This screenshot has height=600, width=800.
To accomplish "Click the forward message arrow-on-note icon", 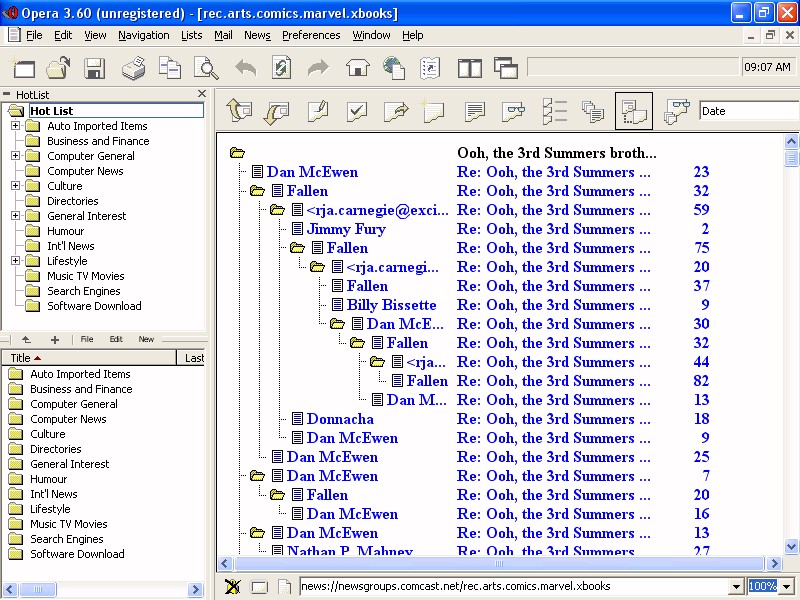I will (x=396, y=111).
